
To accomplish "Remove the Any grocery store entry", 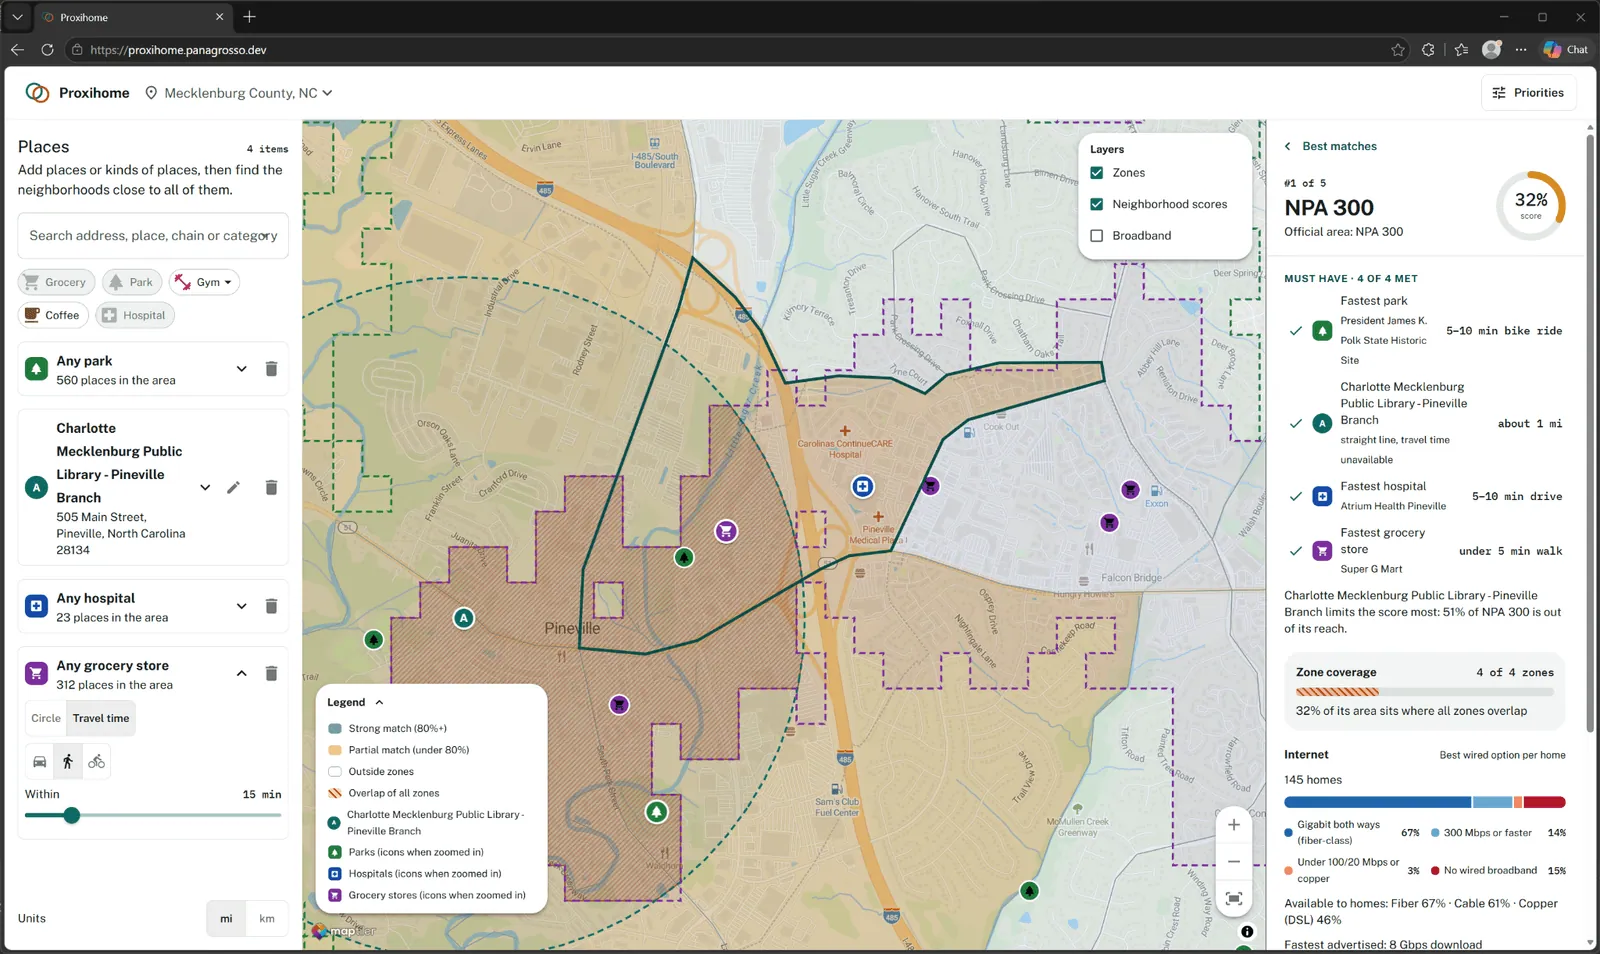I will pos(271,673).
